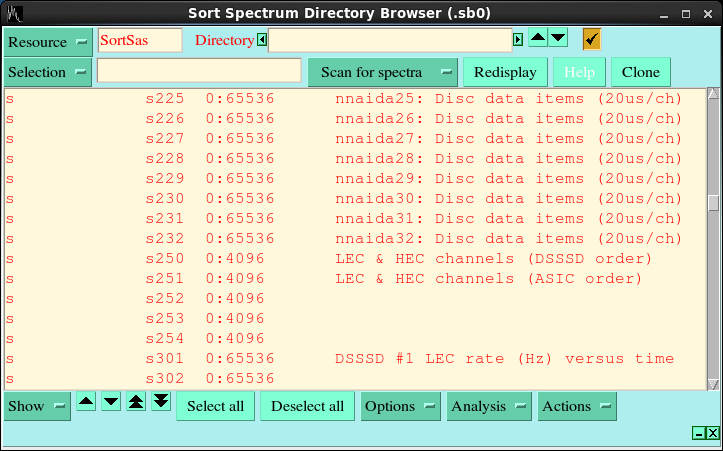723x451 pixels.
Task: Open the Options menu
Action: 400,406
